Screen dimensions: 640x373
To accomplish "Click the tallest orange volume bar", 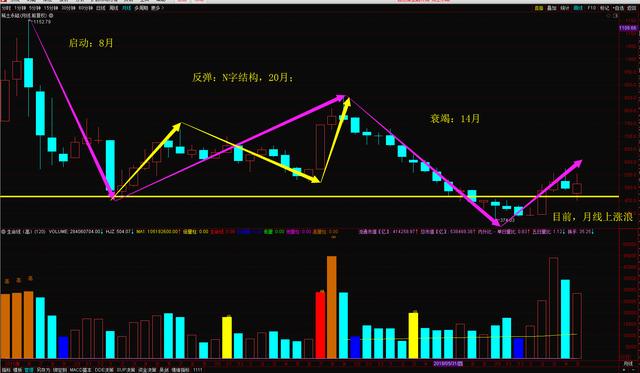I will (332, 307).
